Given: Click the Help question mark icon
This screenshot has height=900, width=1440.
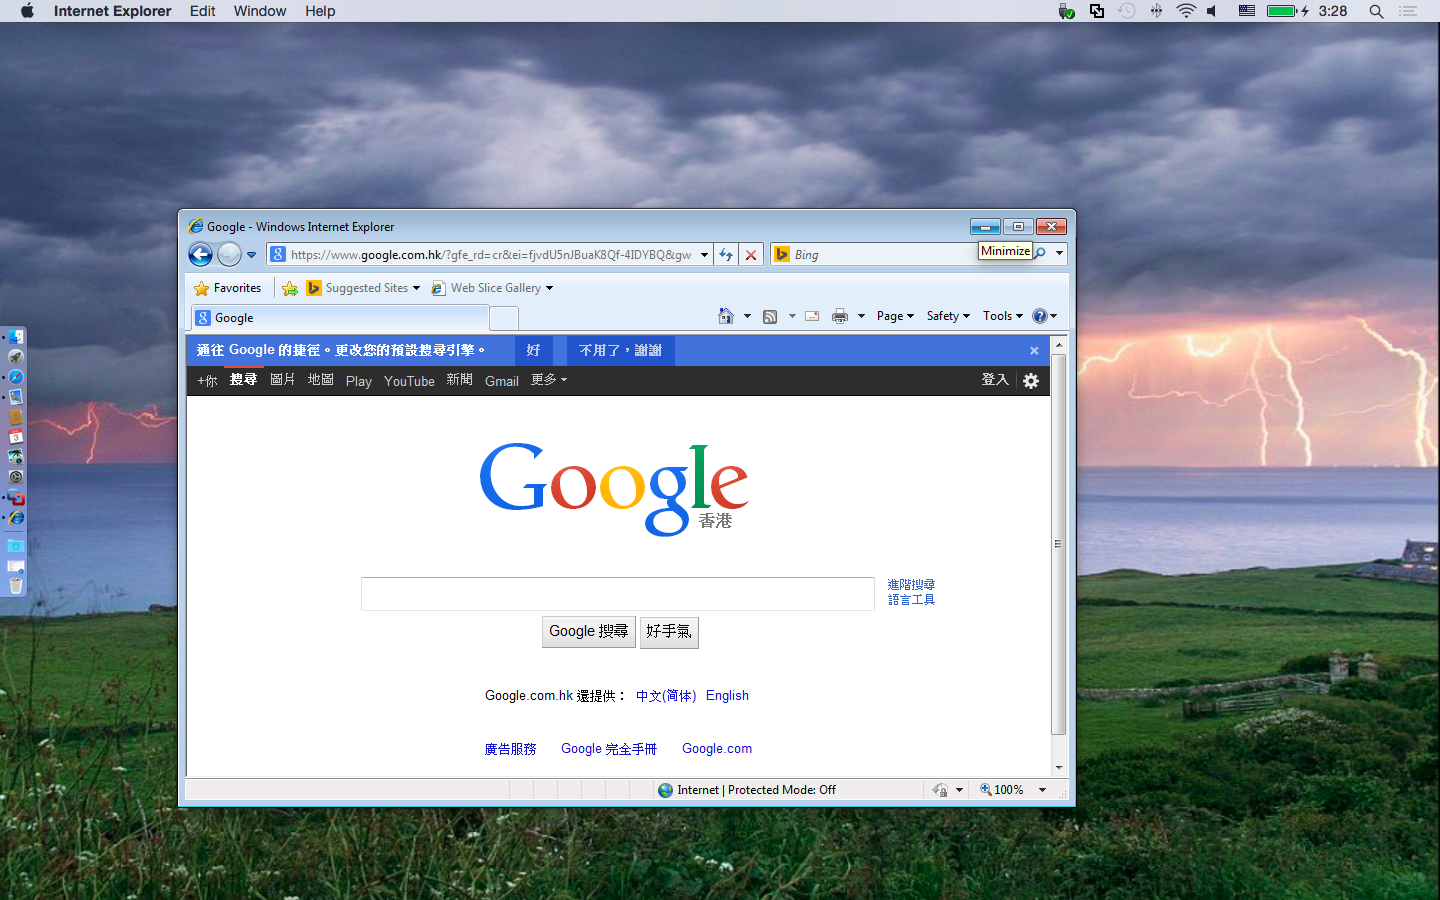Looking at the screenshot, I should pos(1040,316).
